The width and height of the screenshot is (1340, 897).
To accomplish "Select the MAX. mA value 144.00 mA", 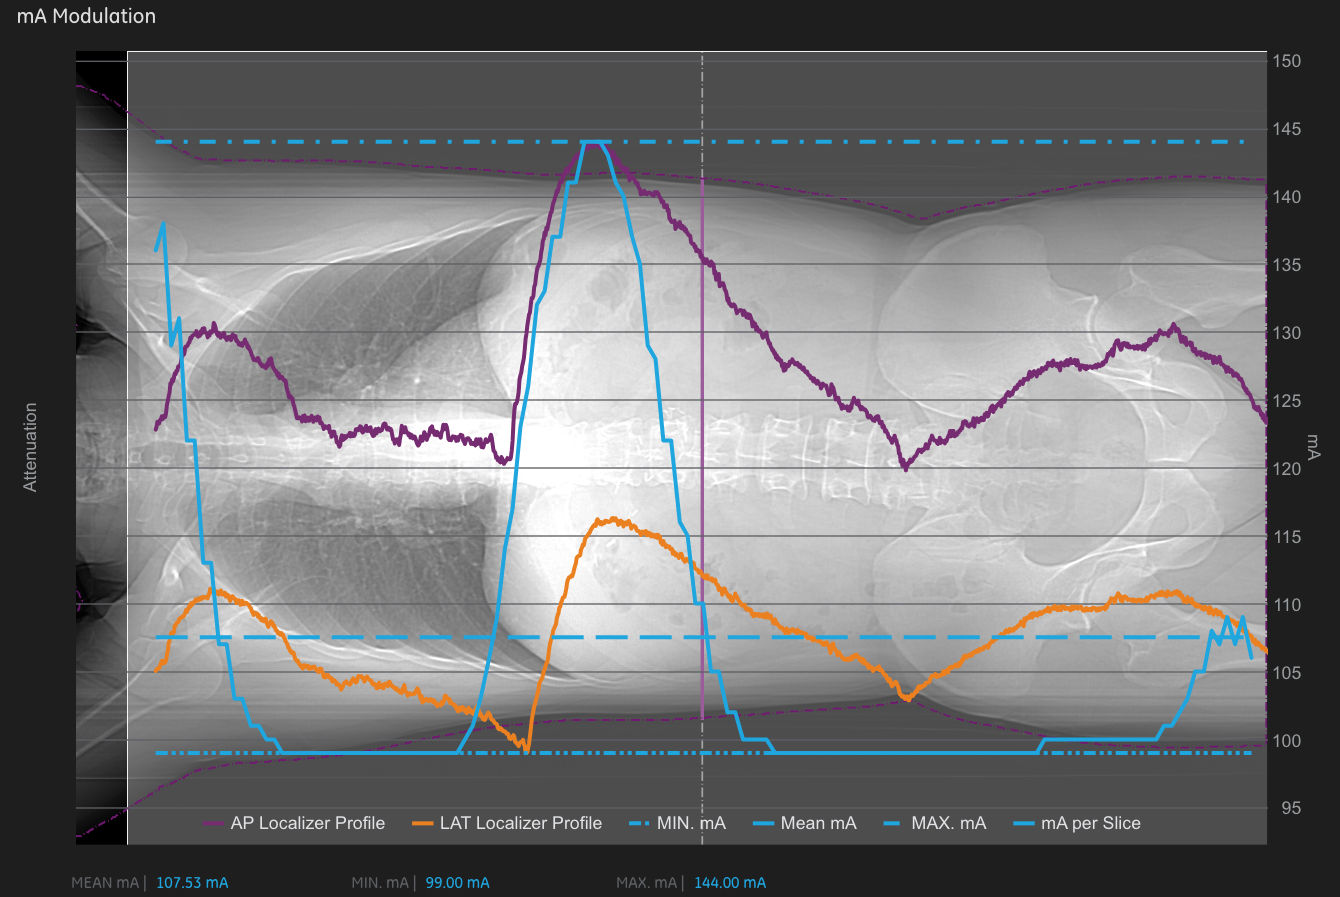I will click(730, 883).
